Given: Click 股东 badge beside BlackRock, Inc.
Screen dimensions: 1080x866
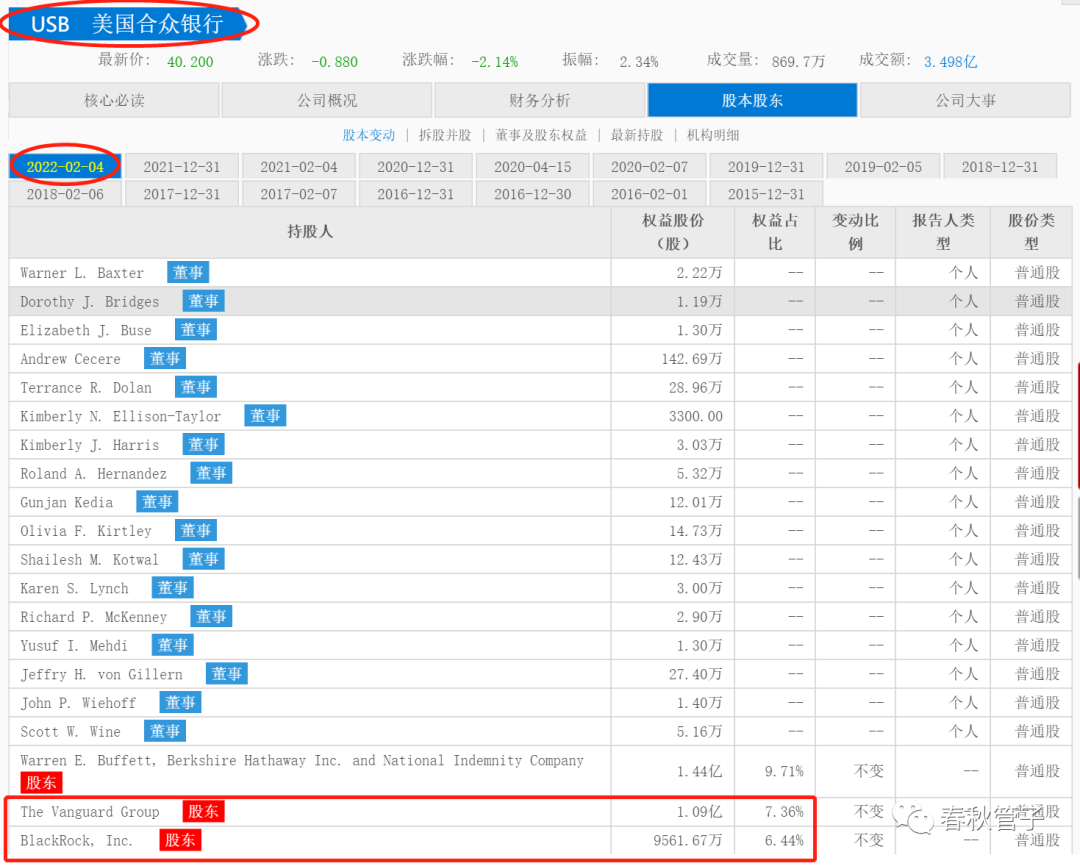Looking at the screenshot, I should 180,840.
